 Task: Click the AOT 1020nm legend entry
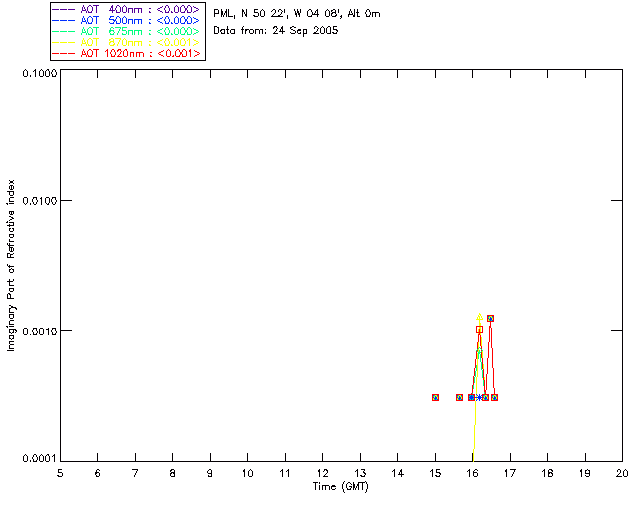126,53
